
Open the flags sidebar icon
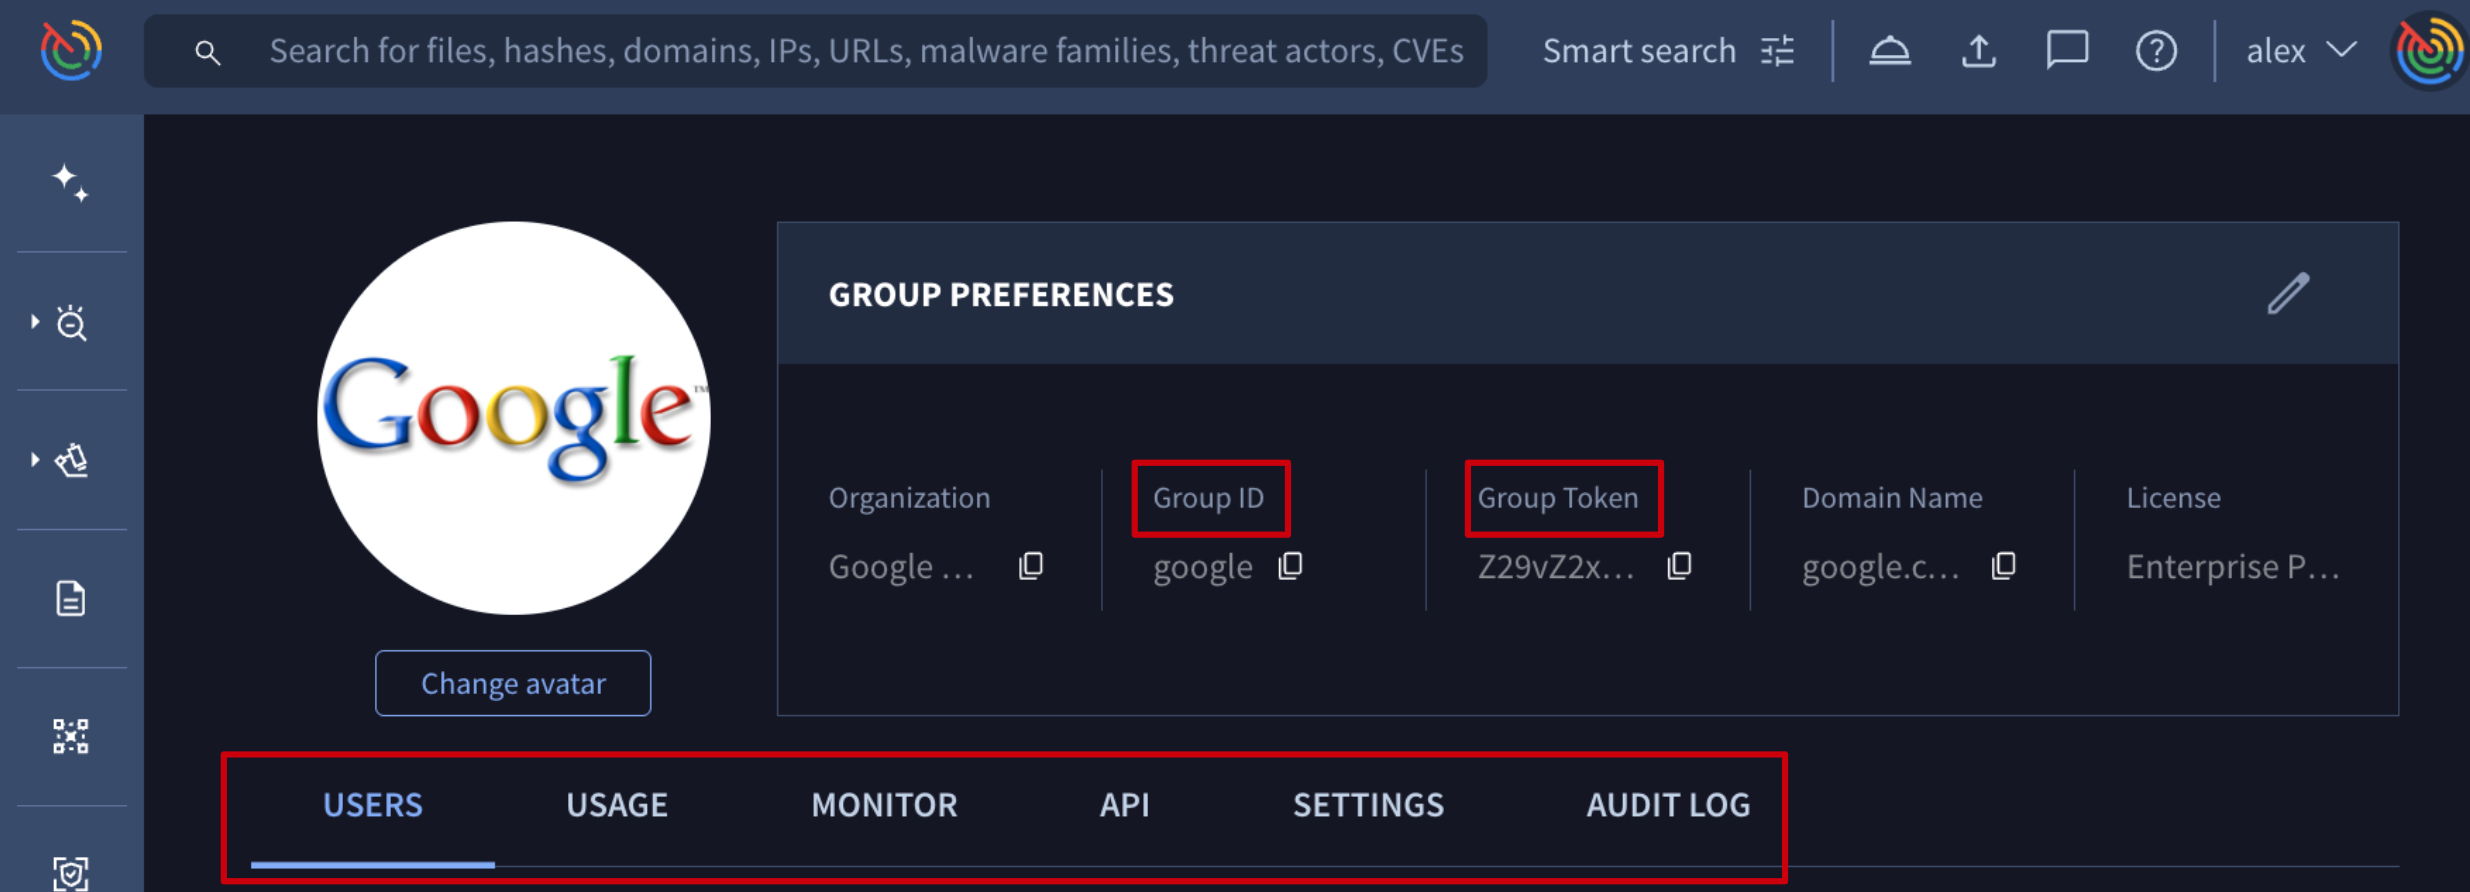pos(72,460)
